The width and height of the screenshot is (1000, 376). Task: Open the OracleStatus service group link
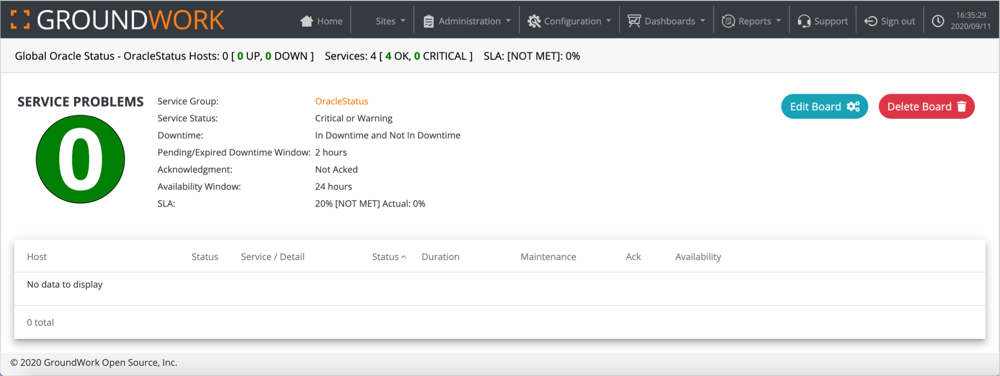341,101
